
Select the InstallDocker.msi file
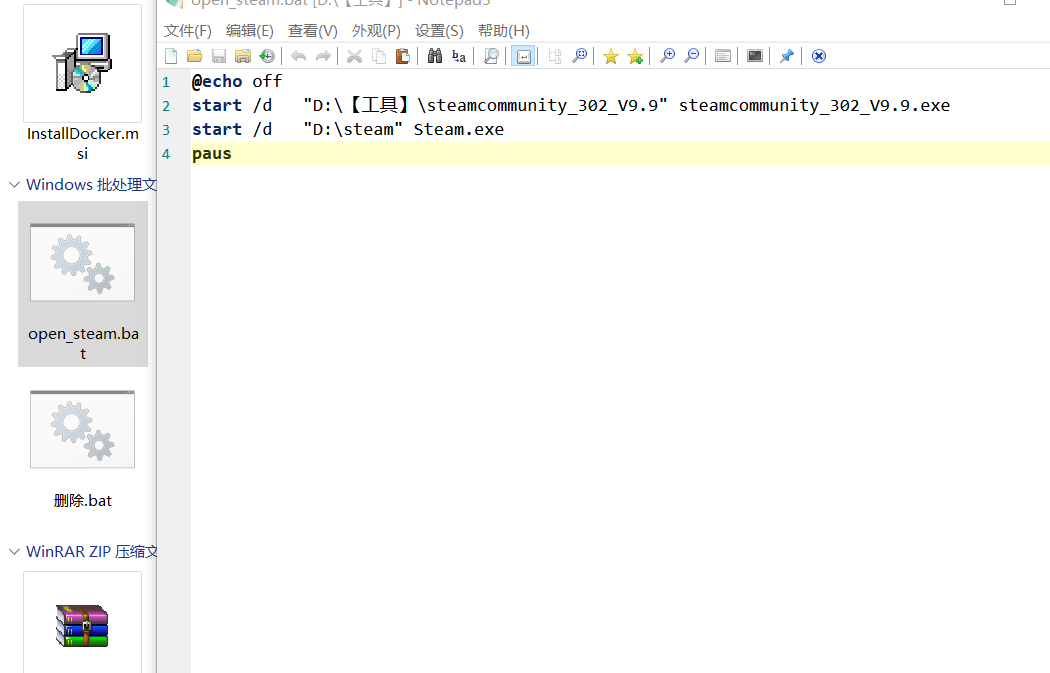coord(82,84)
